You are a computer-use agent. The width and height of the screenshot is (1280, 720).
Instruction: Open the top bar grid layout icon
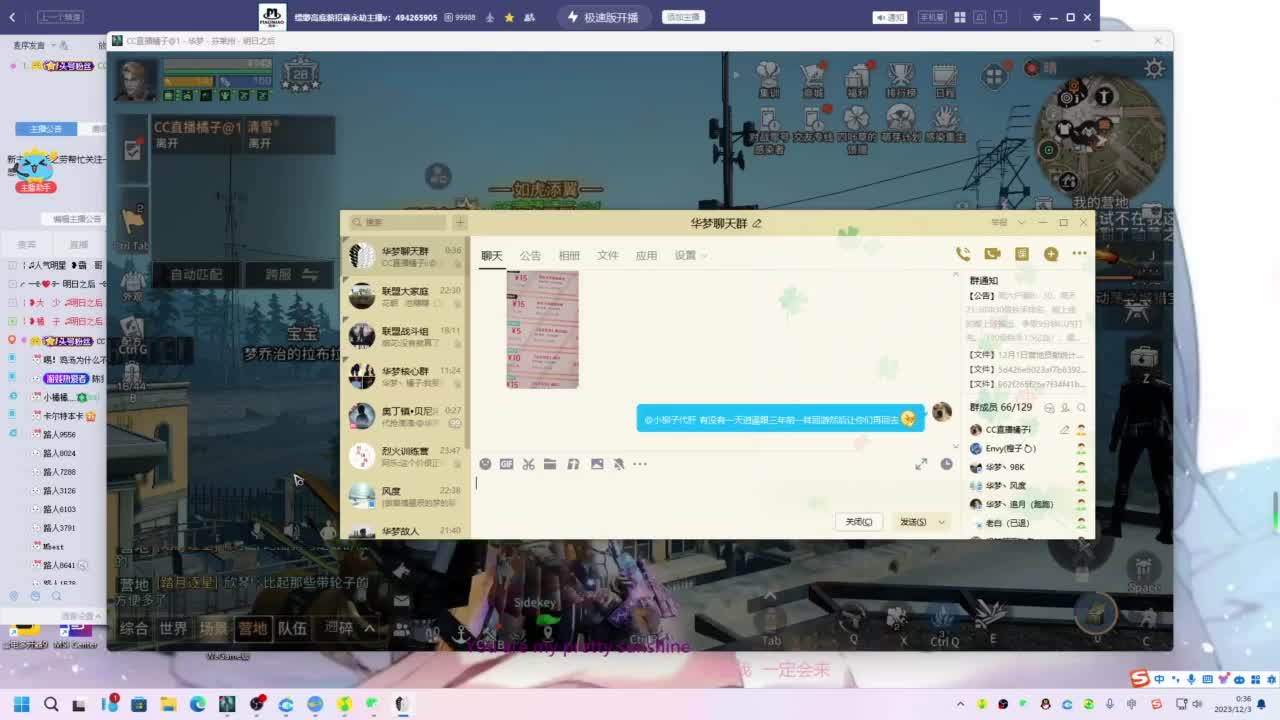[960, 17]
